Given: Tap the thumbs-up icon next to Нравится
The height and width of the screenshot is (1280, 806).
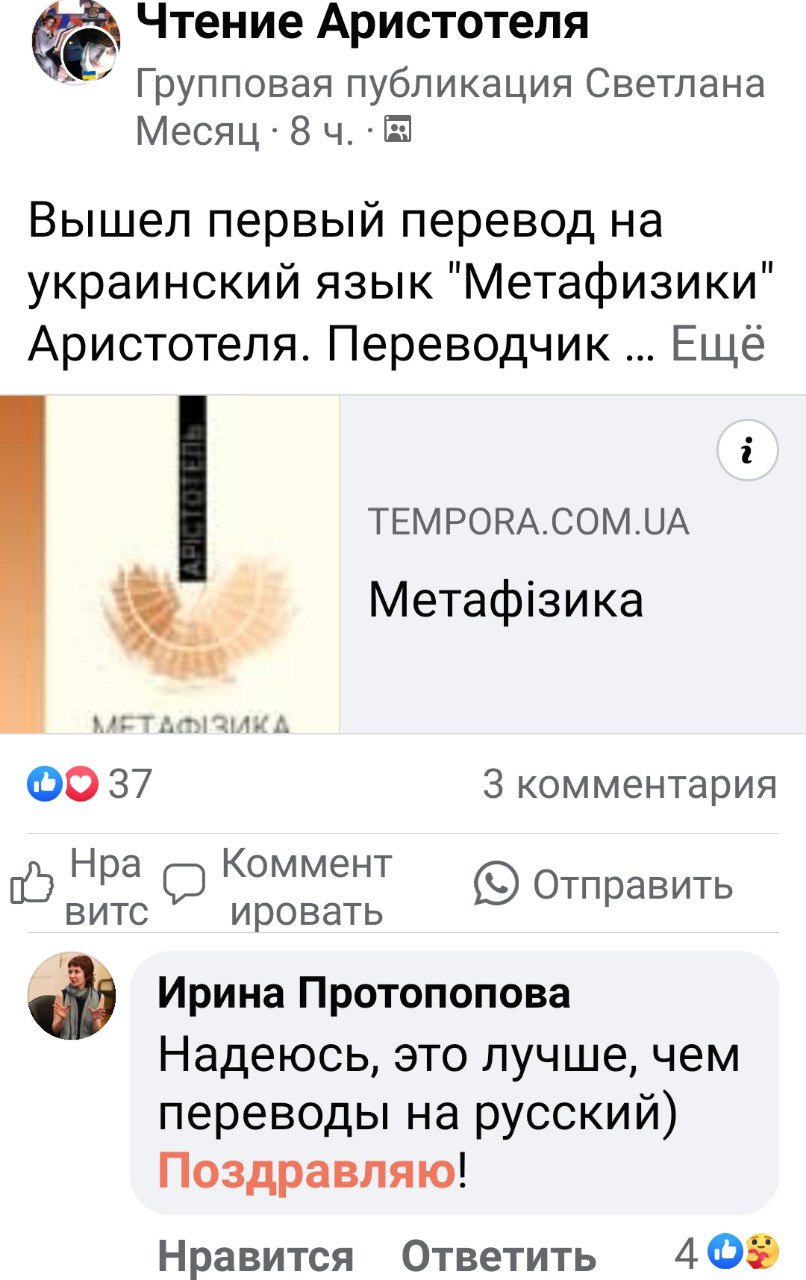Looking at the screenshot, I should tap(32, 885).
